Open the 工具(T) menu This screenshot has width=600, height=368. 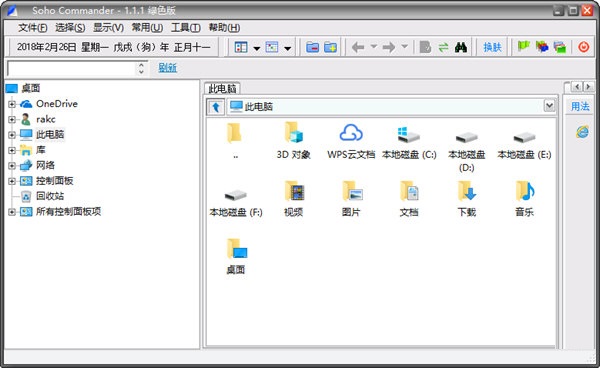[186, 28]
